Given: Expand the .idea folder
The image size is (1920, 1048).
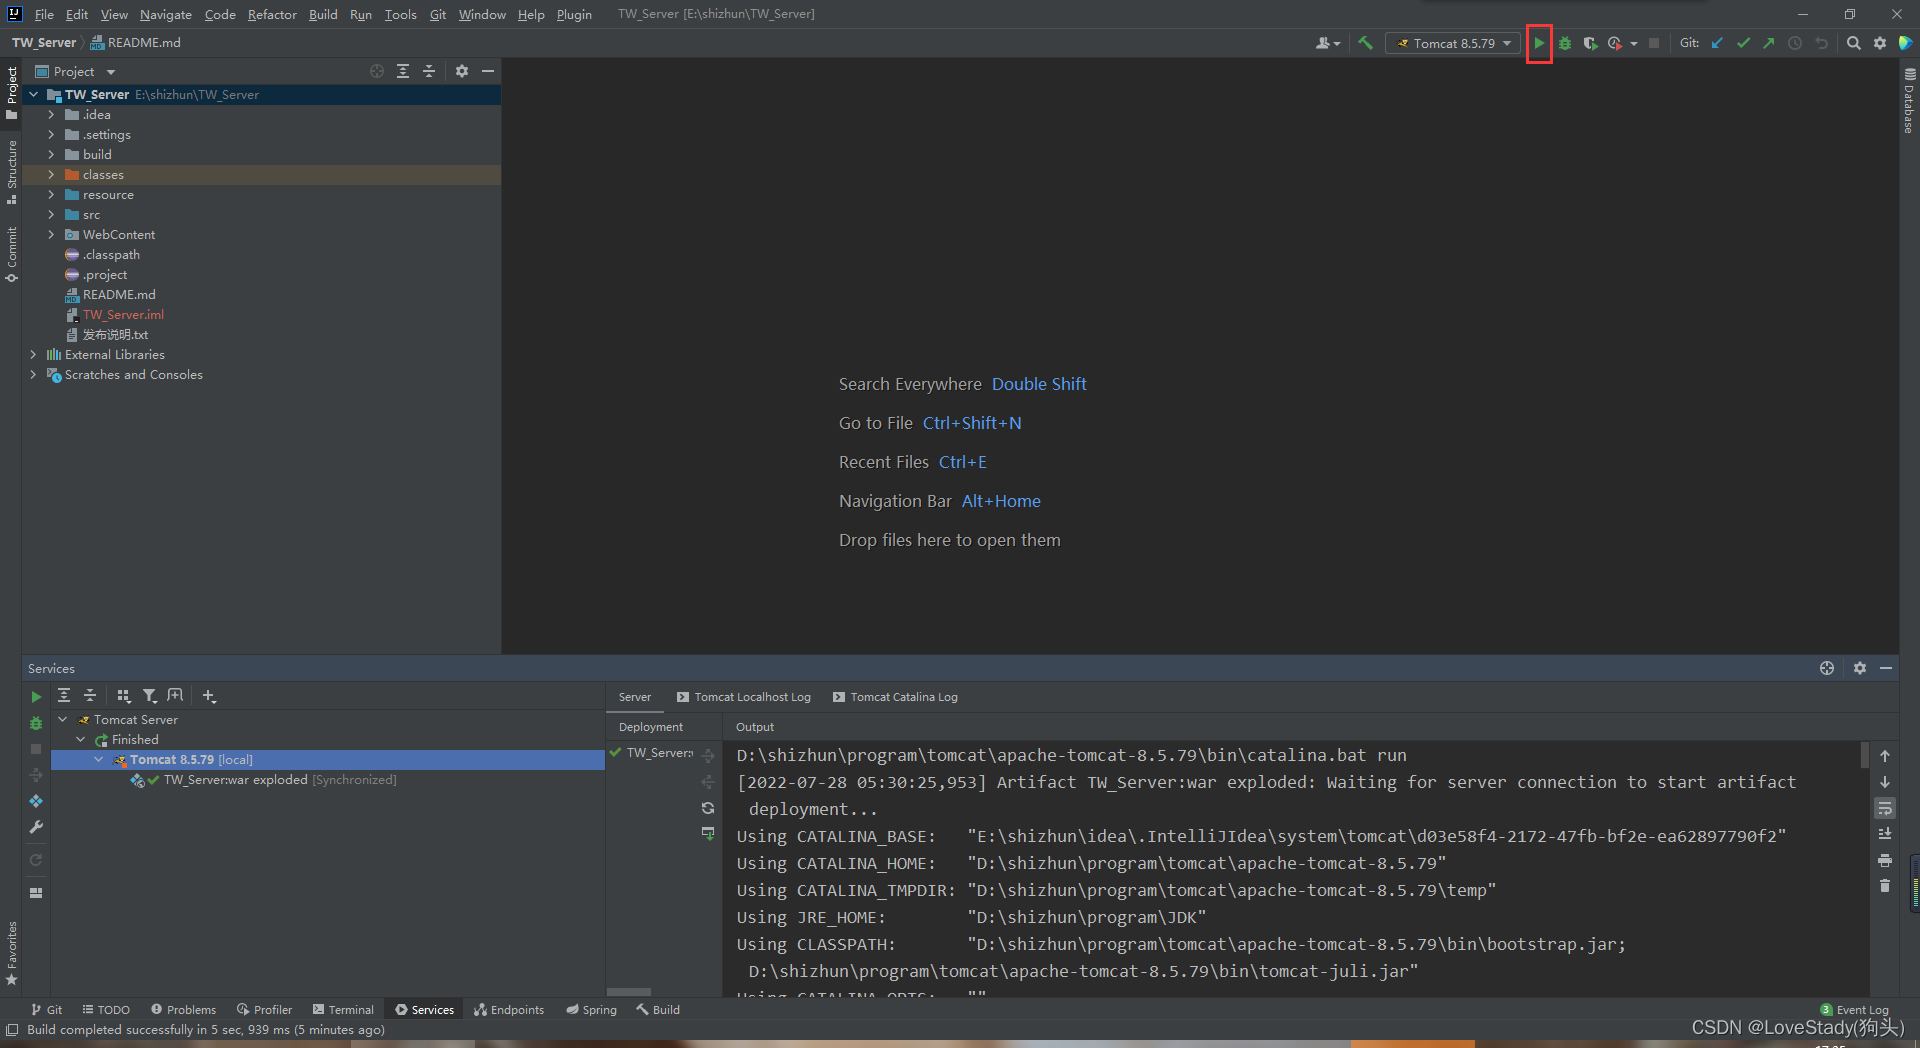Looking at the screenshot, I should (x=51, y=115).
